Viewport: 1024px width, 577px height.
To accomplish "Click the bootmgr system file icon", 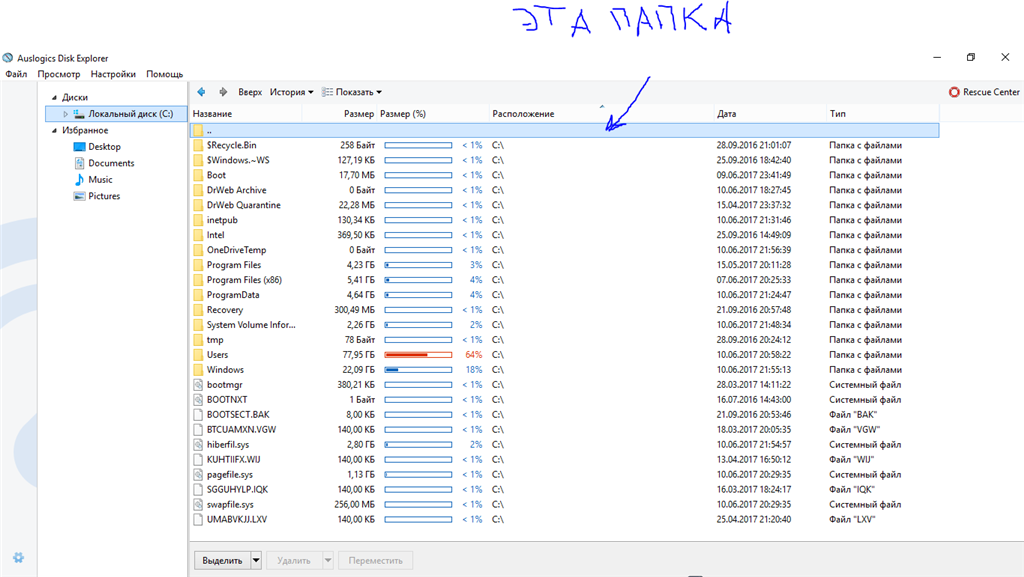I will 198,384.
